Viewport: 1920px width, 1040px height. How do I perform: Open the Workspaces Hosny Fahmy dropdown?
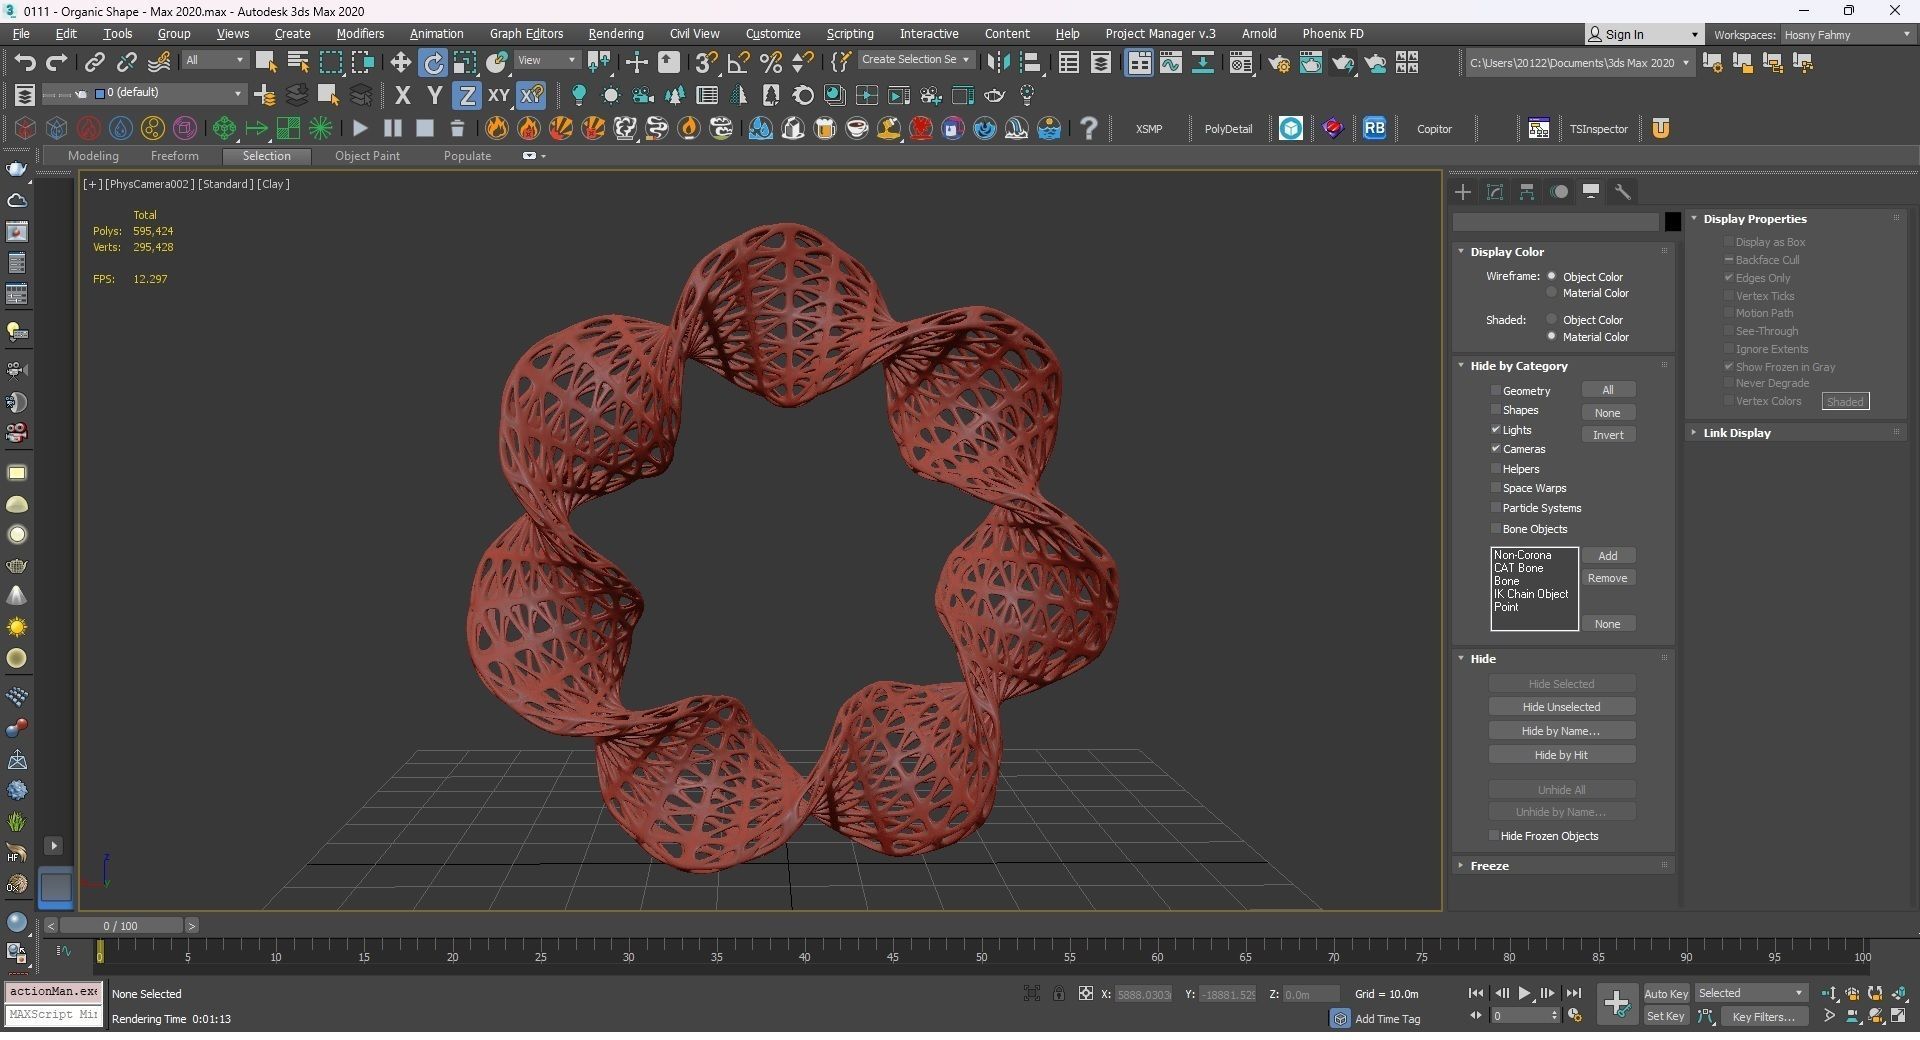click(1846, 35)
